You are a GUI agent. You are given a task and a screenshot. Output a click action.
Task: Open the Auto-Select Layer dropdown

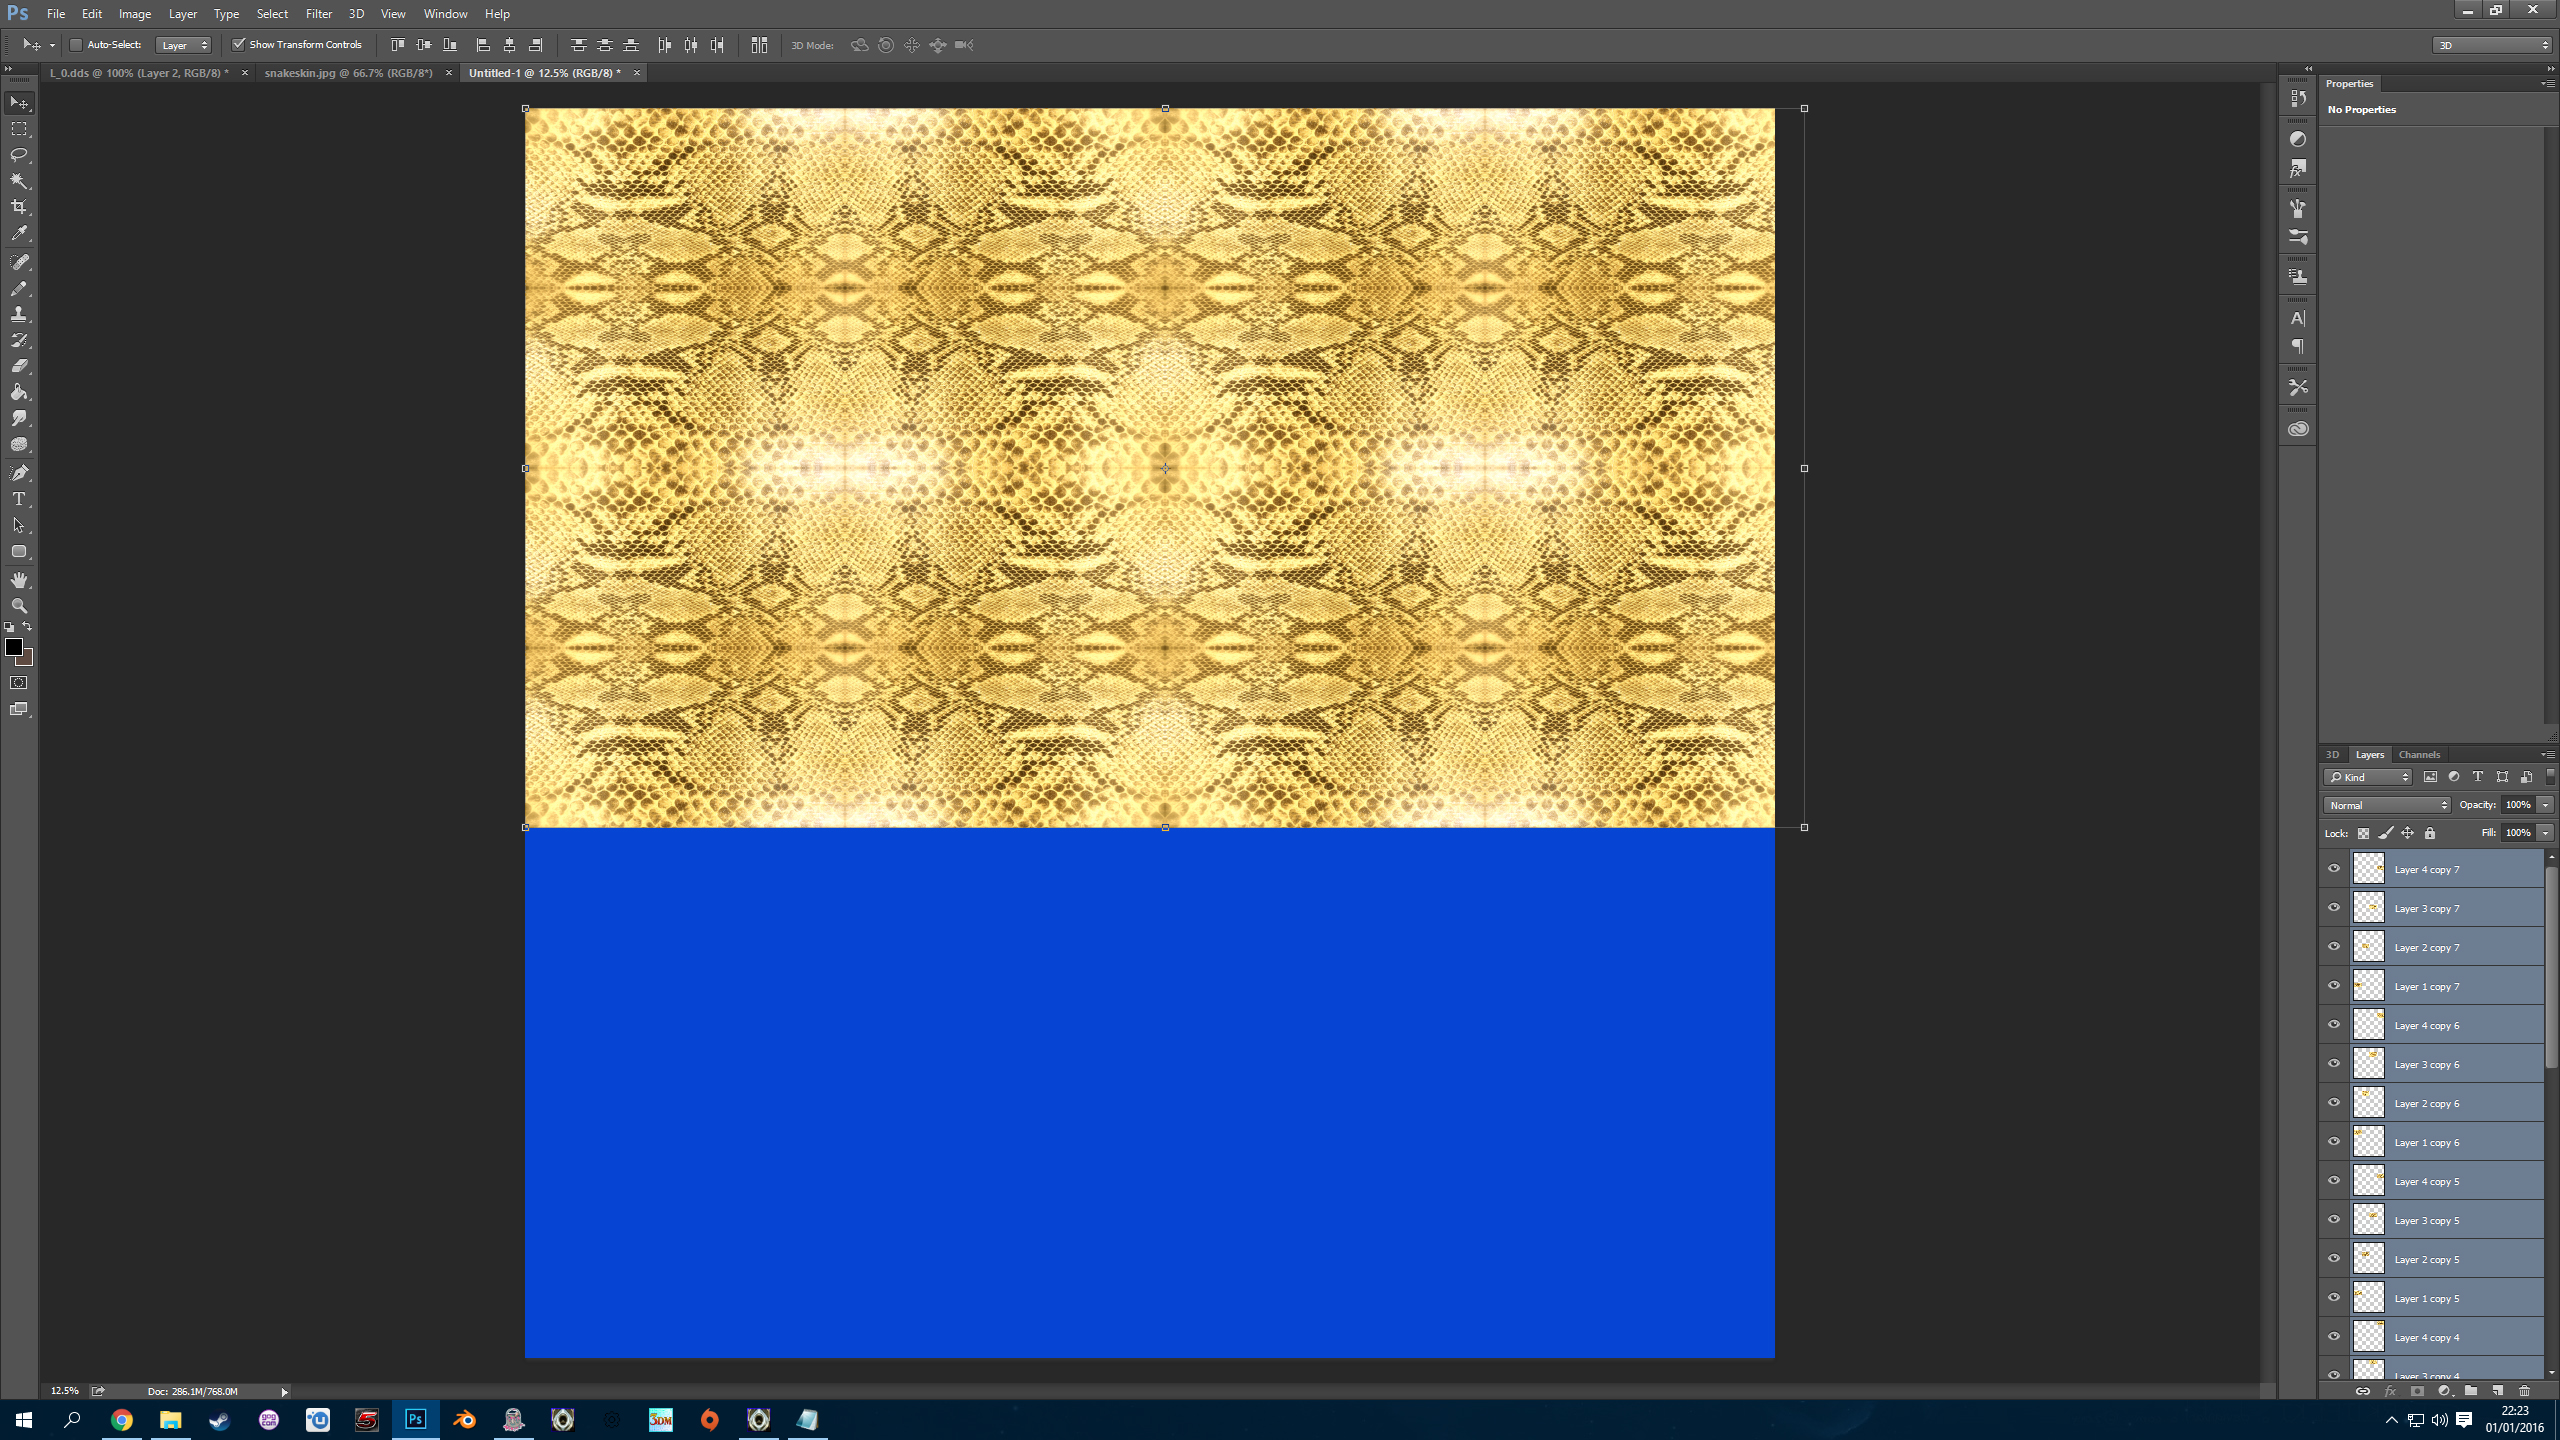point(184,45)
